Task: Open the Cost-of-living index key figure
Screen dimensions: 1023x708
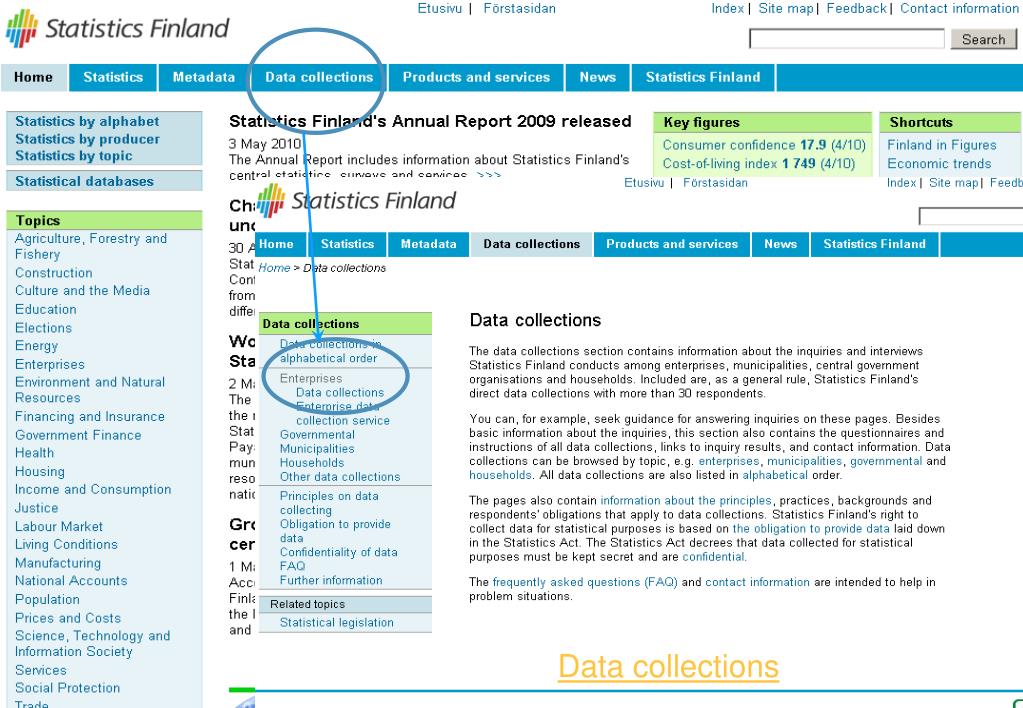Action: 759,163
